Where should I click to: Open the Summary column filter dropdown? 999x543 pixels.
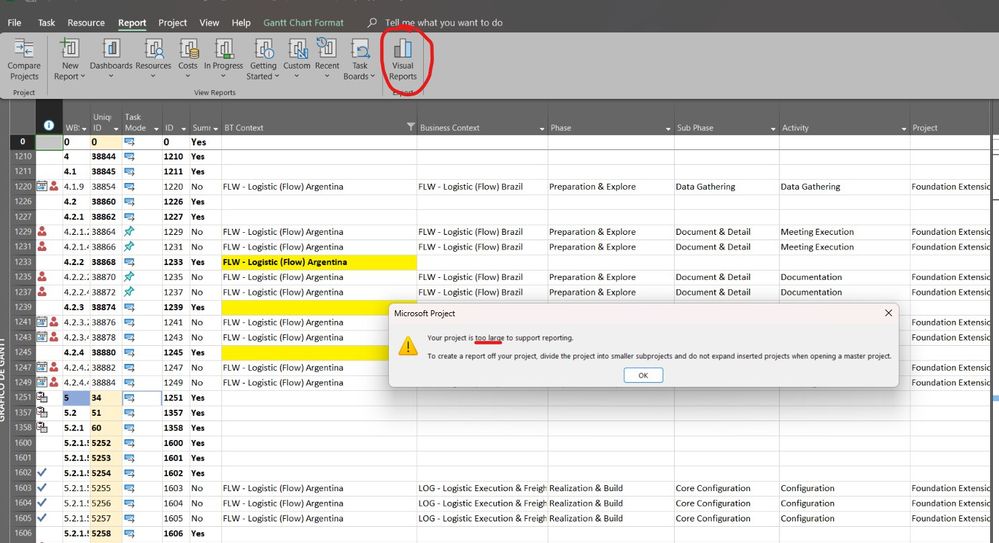tap(215, 128)
